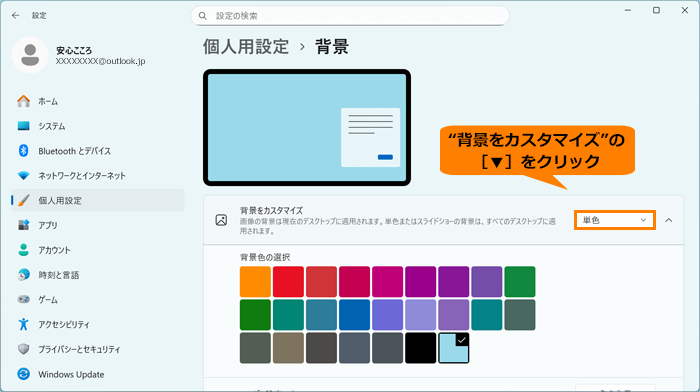Image resolution: width=700 pixels, height=392 pixels.
Task: Click the Privacy shield icon
Action: point(24,349)
